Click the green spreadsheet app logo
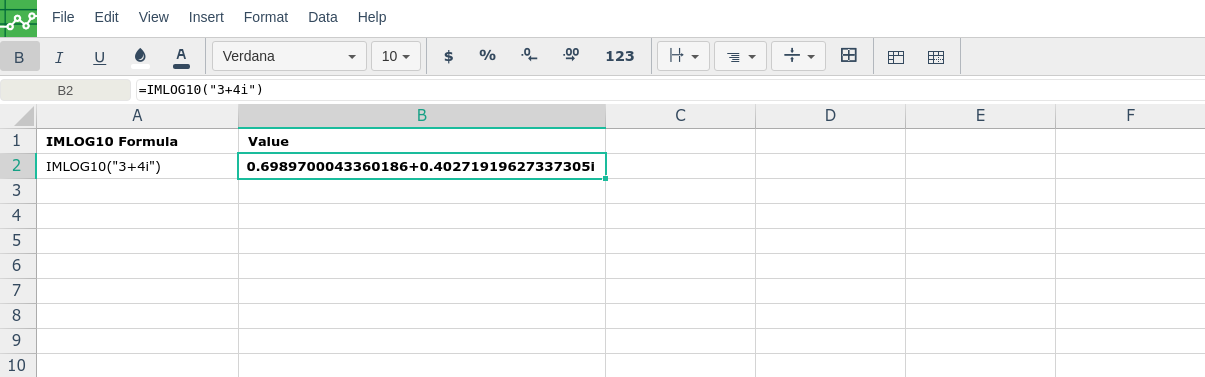The width and height of the screenshot is (1205, 377). [x=18, y=18]
